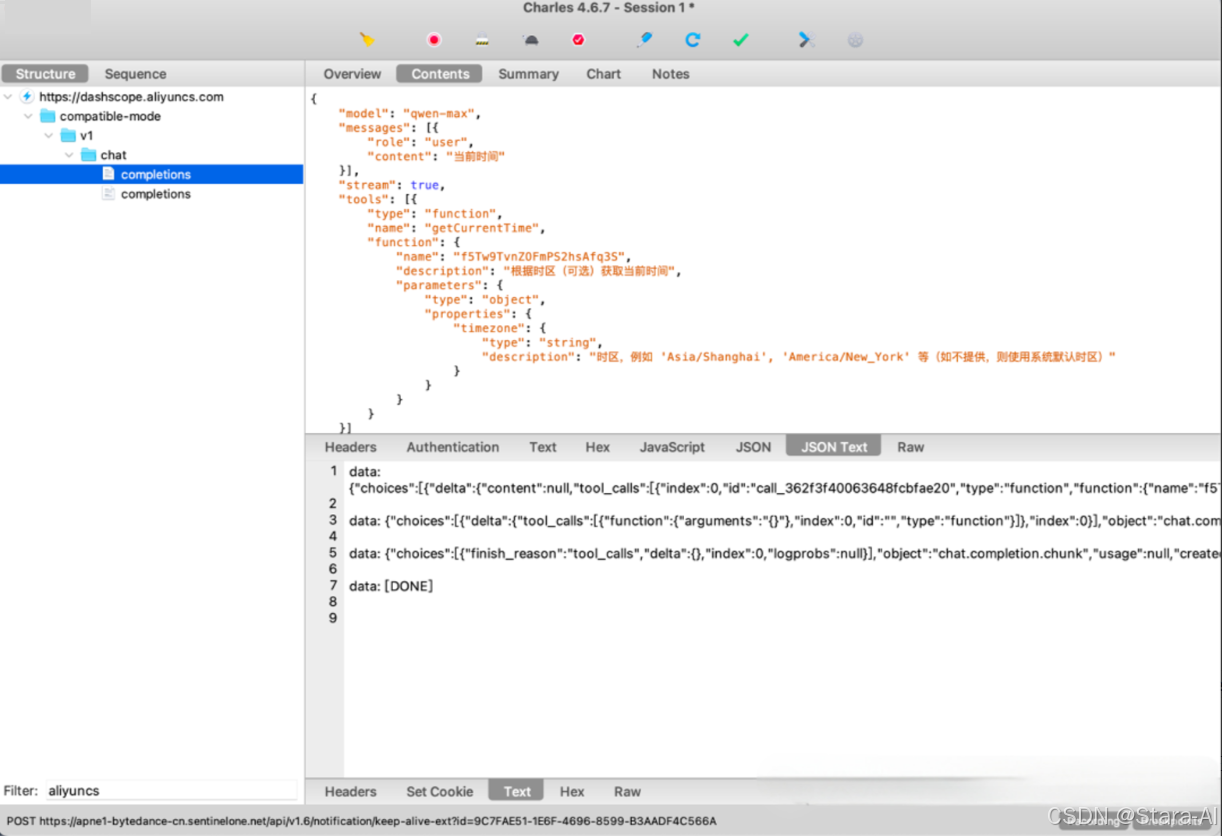Switch to Sequence view
1222x836 pixels.
[135, 74]
